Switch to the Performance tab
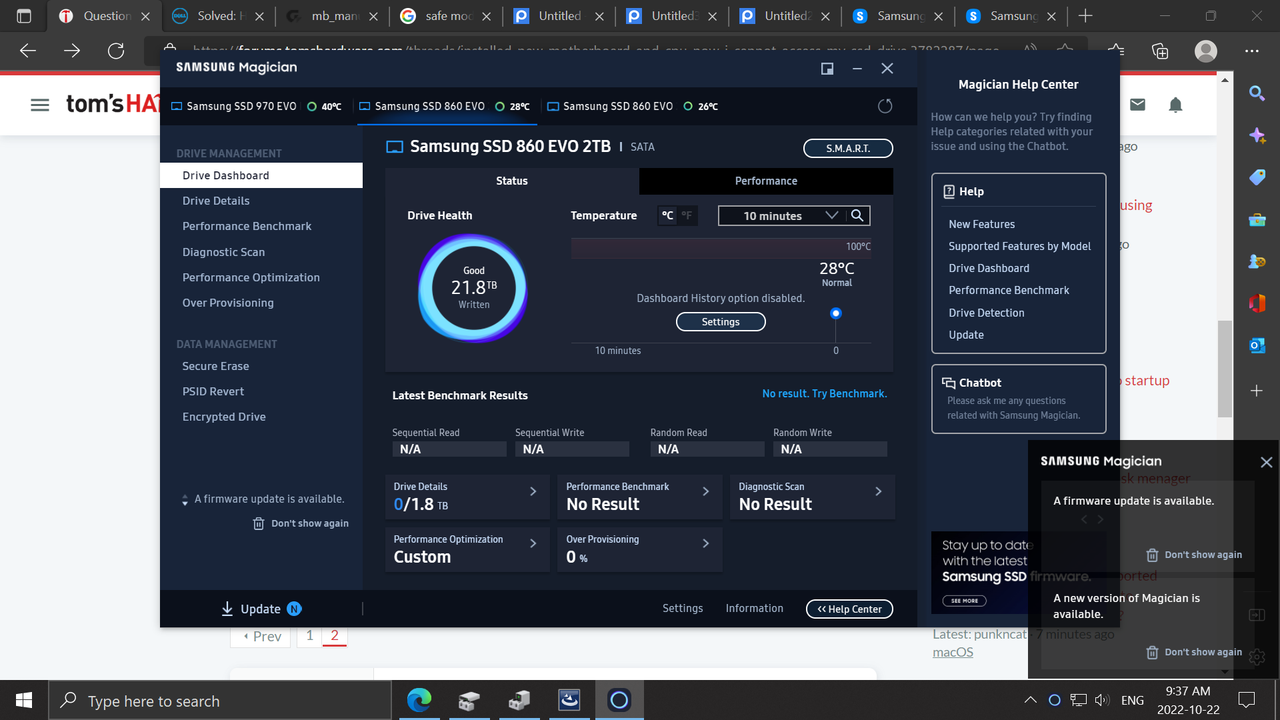The width and height of the screenshot is (1280, 720). (x=766, y=181)
